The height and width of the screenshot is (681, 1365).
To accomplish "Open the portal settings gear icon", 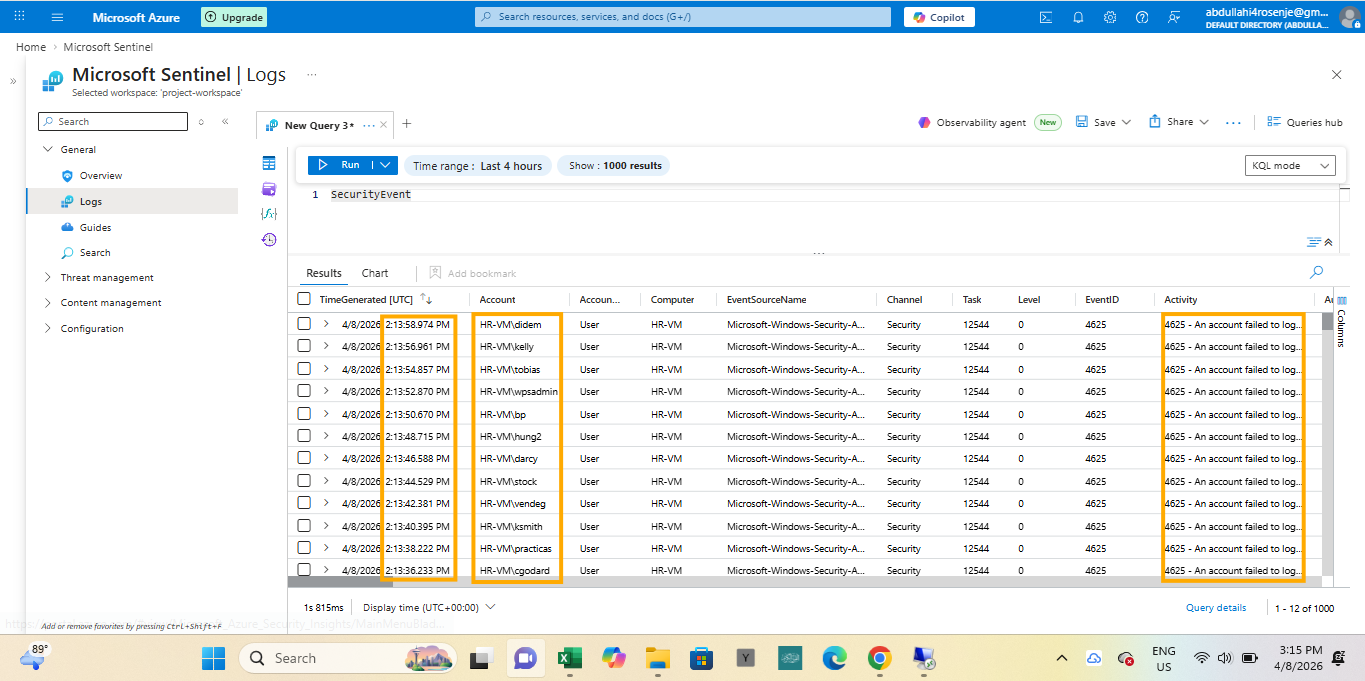I will (x=1110, y=17).
